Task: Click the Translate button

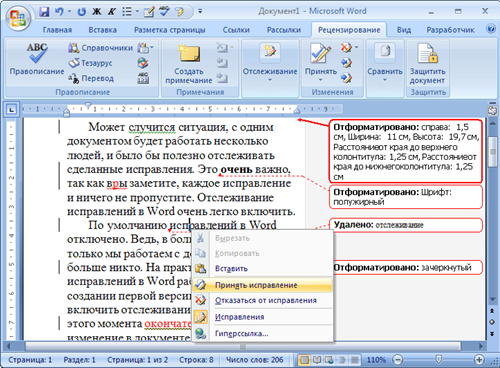Action: (x=91, y=78)
